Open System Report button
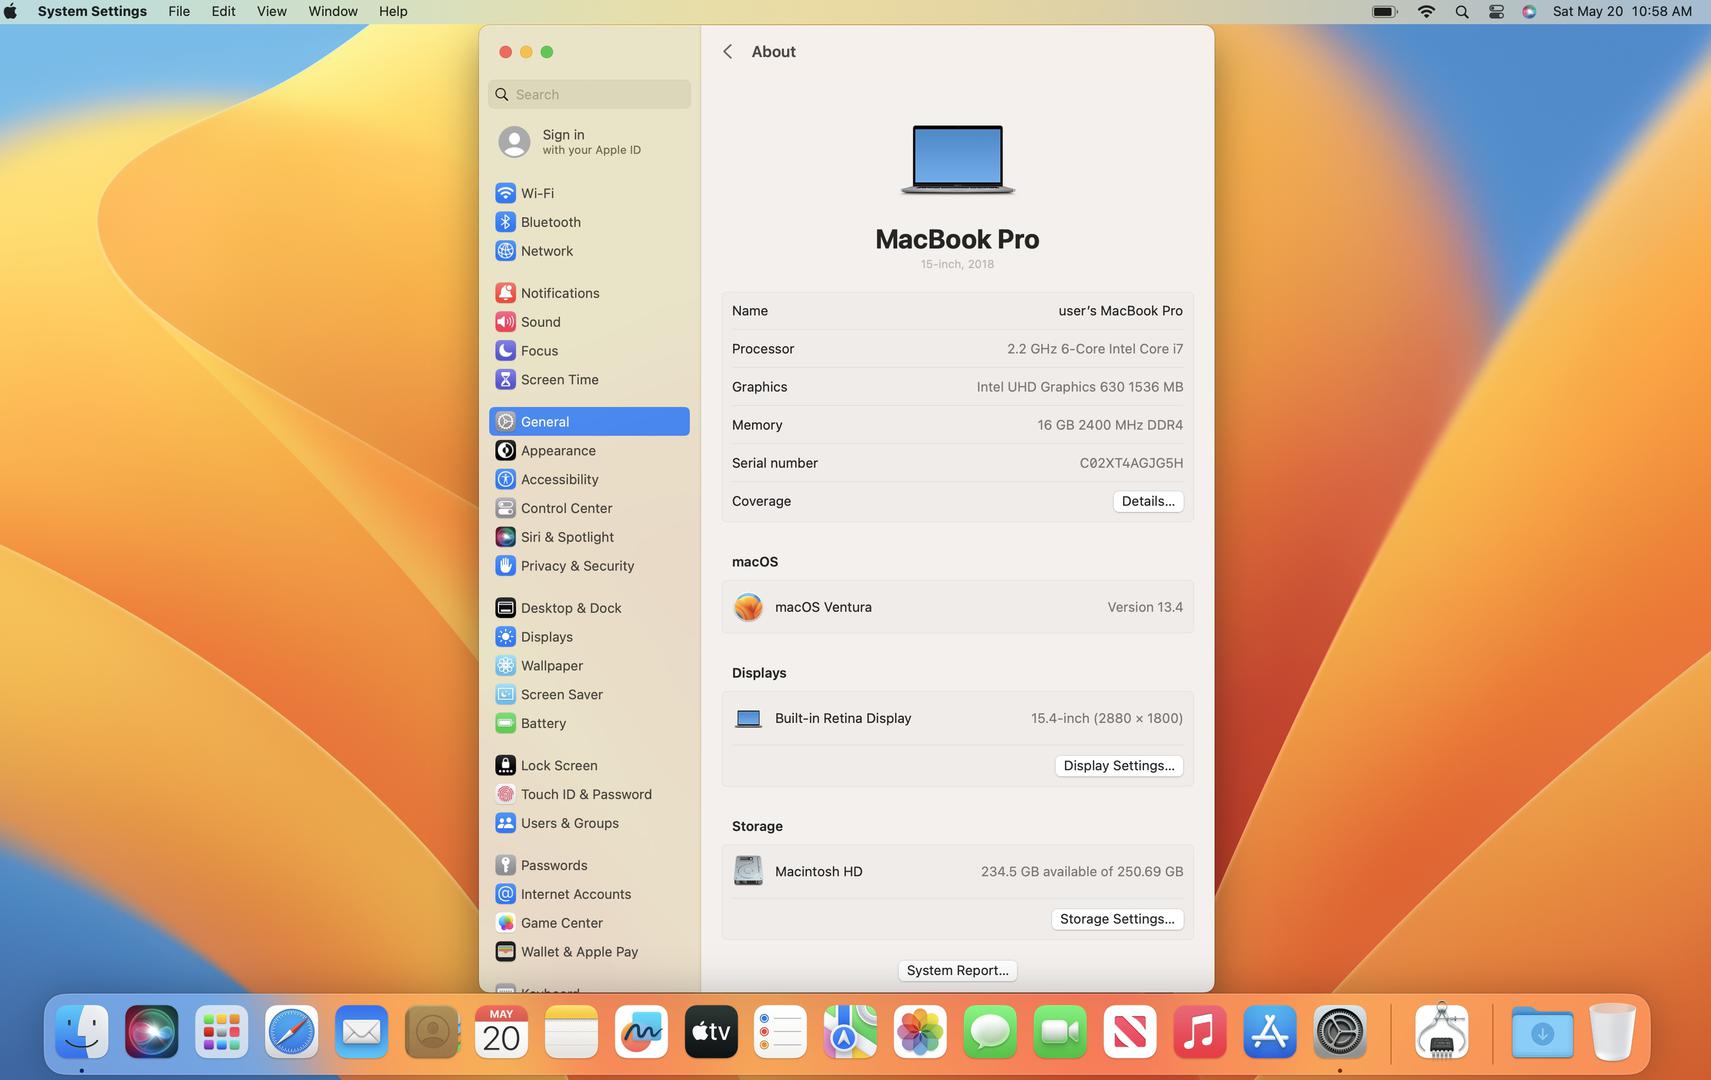Screen dimensions: 1711x1080 [957, 971]
